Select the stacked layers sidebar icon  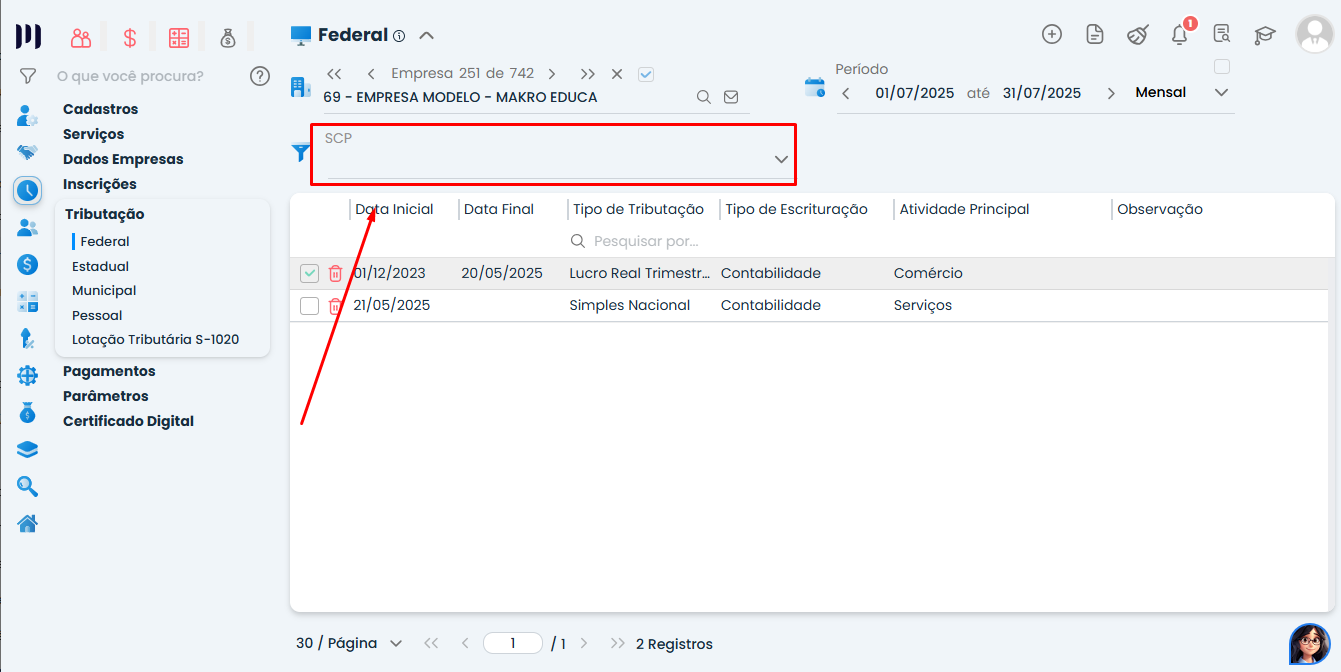pyautogui.click(x=27, y=449)
